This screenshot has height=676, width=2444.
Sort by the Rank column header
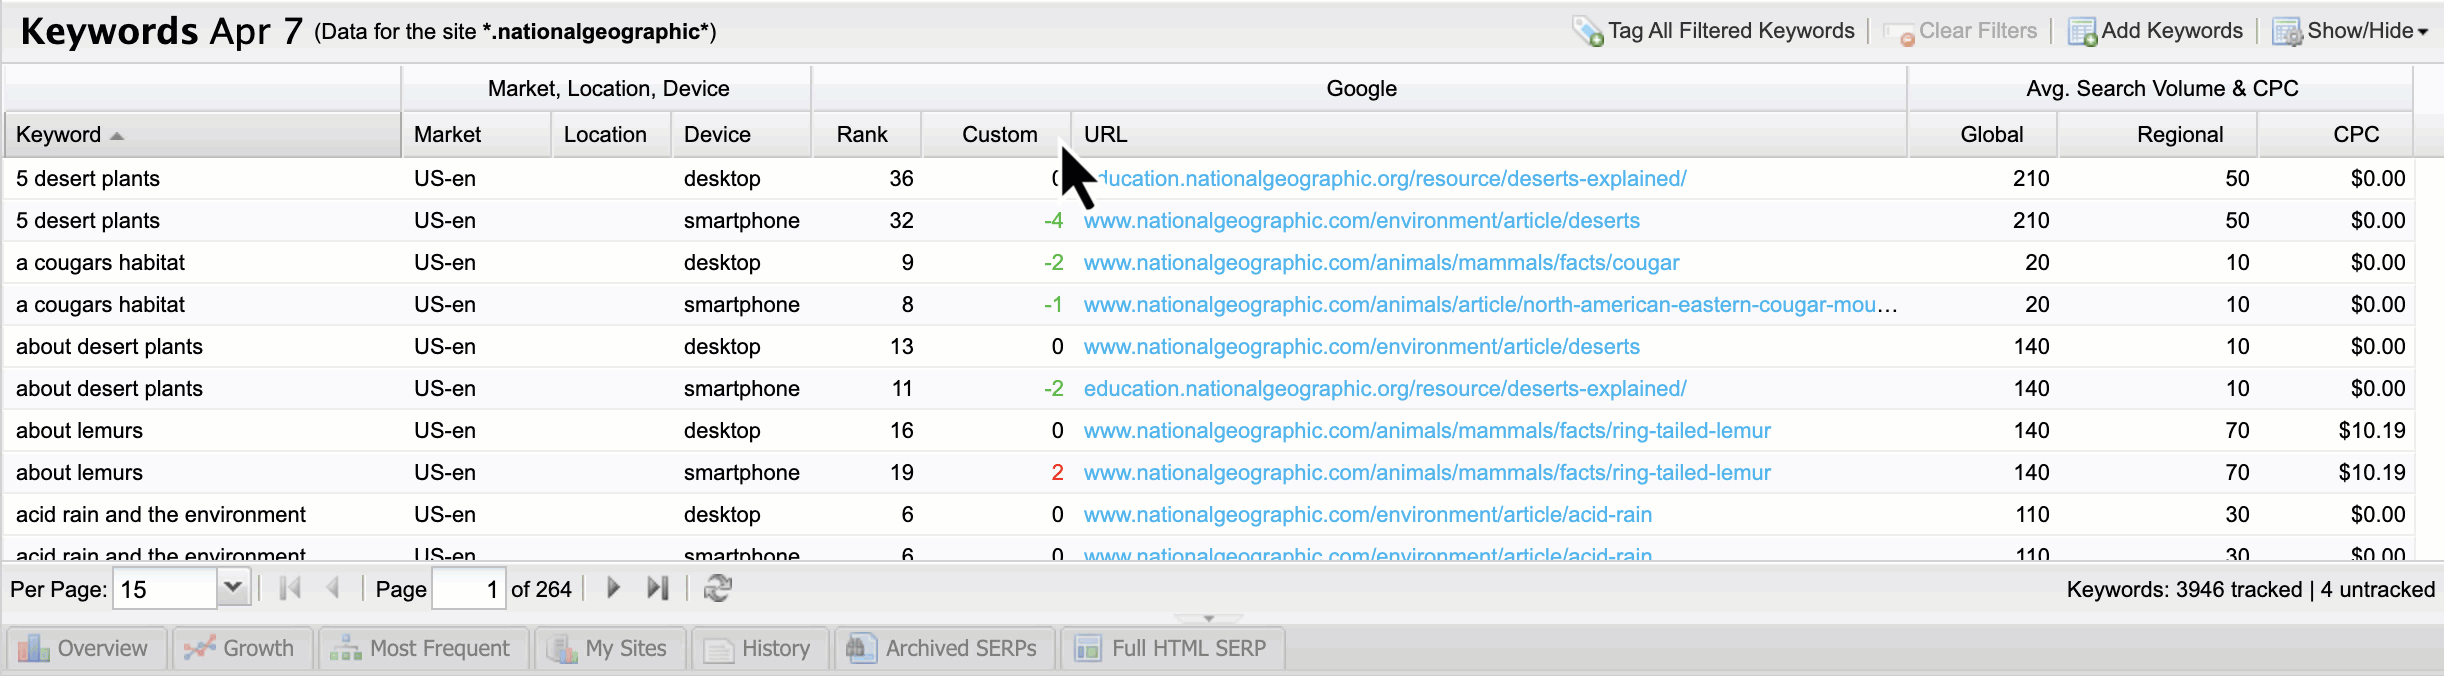tap(862, 134)
